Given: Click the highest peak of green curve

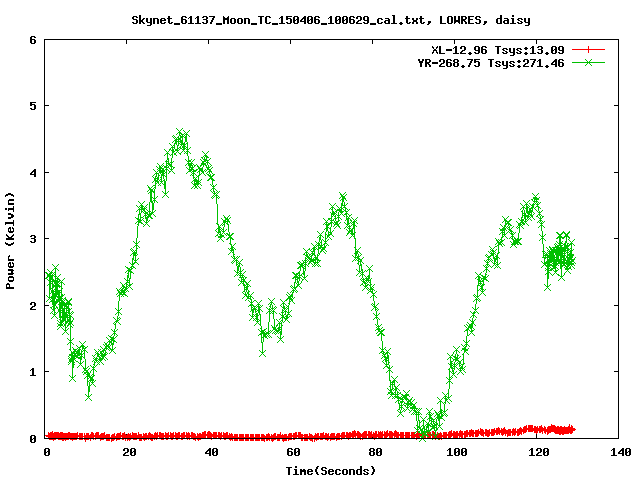Looking at the screenshot, I should point(180,133).
